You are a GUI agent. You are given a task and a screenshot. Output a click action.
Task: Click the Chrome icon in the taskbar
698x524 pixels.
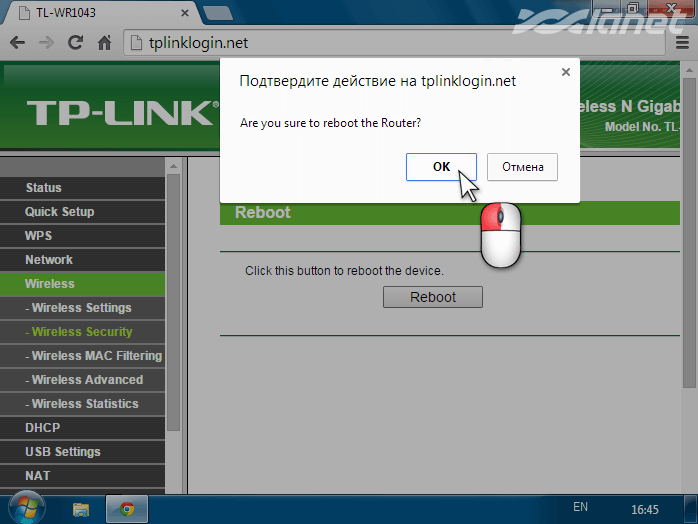click(127, 508)
